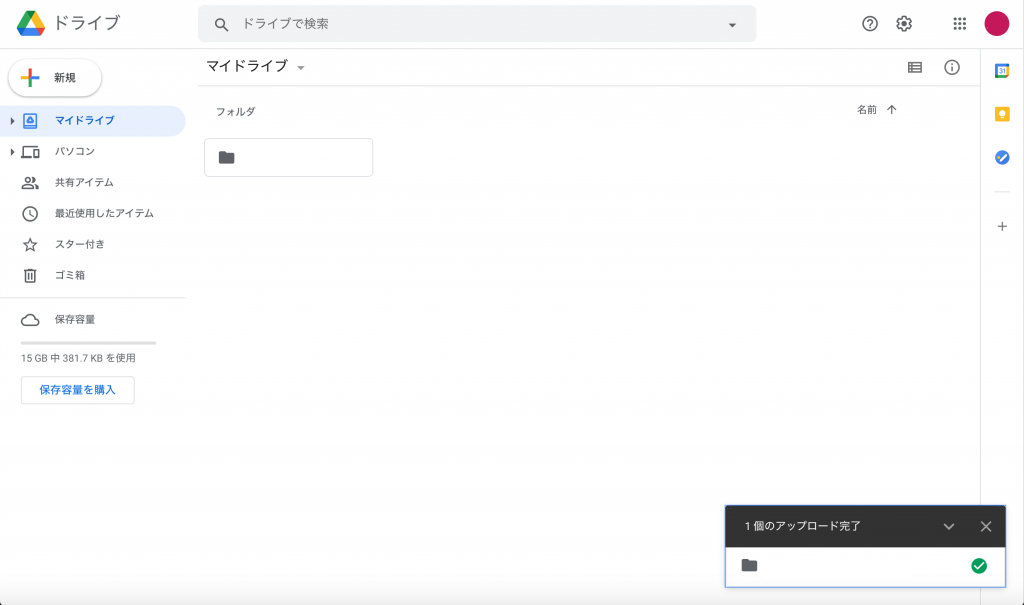The image size is (1024, 605).
Task: Open ゴミ箱 in the sidebar
Action: (70, 275)
